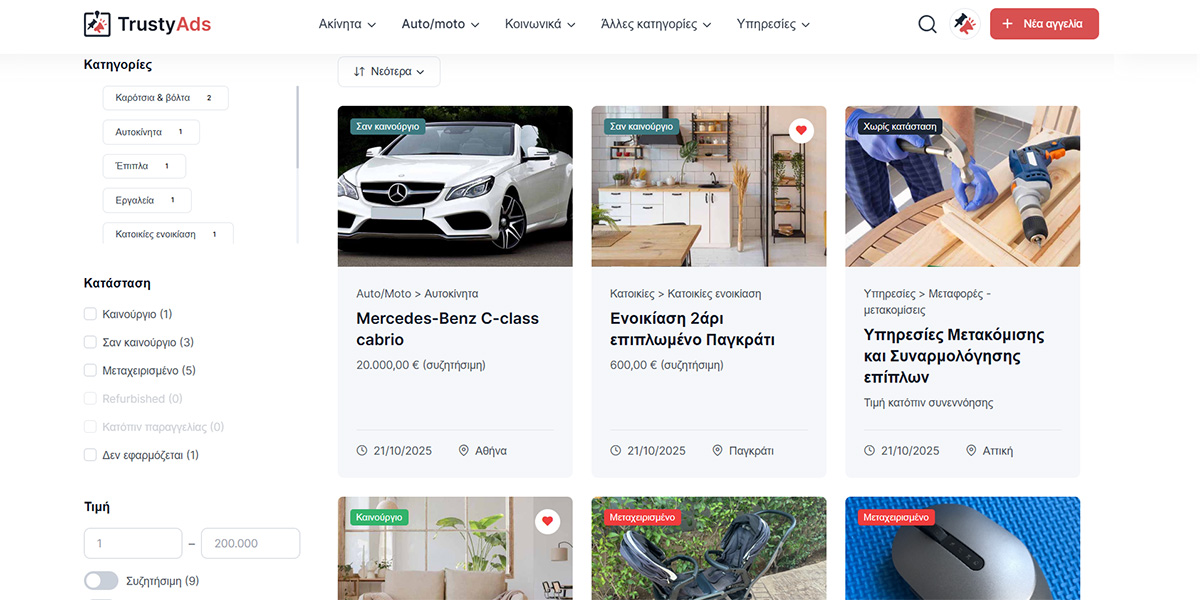The image size is (1200, 600).
Task: Select category Αυτοκίνητα
Action: click(x=151, y=132)
